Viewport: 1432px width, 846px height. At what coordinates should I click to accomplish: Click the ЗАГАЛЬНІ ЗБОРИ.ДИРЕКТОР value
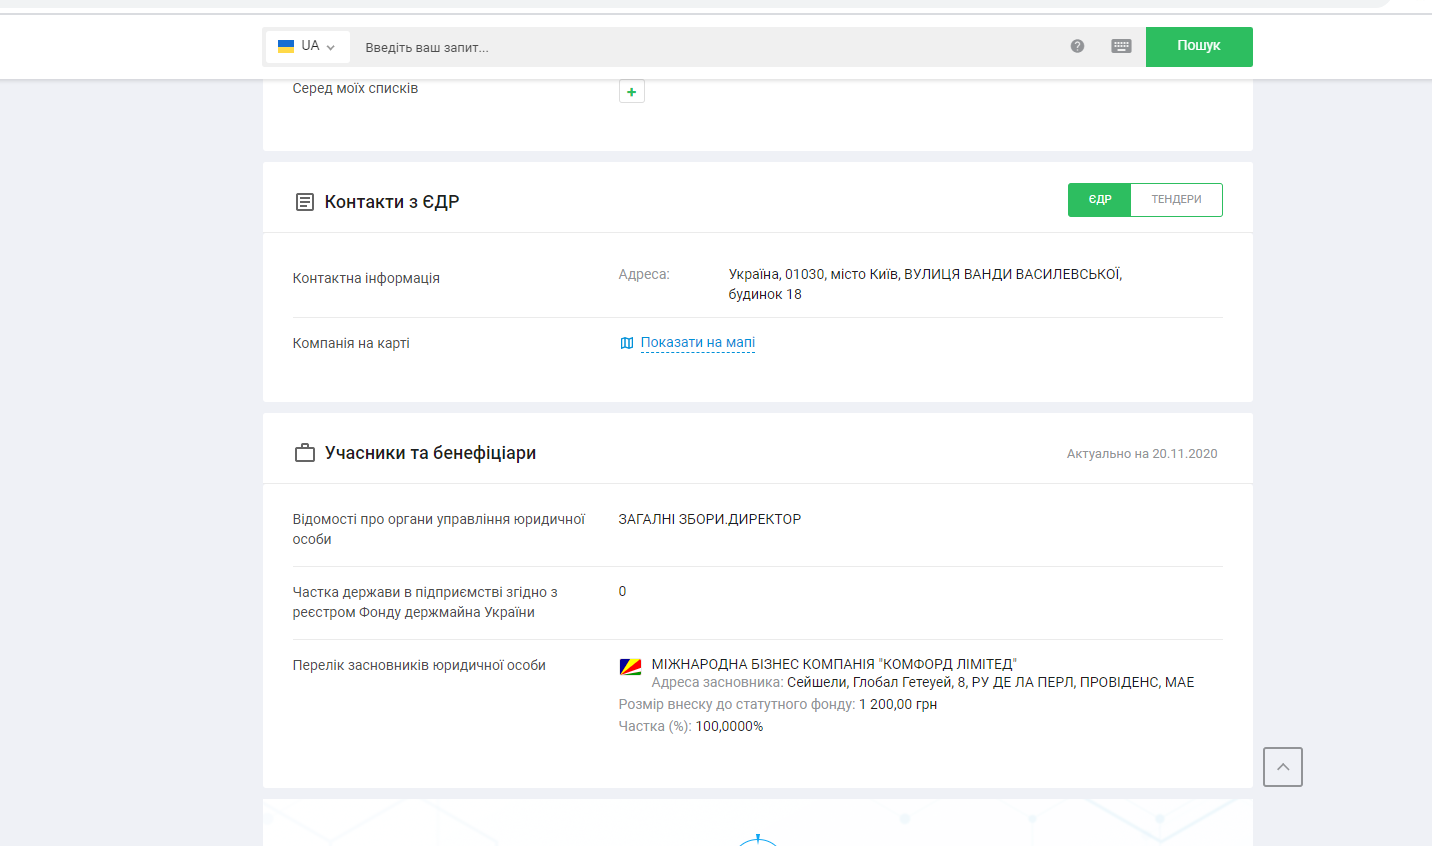coord(710,519)
